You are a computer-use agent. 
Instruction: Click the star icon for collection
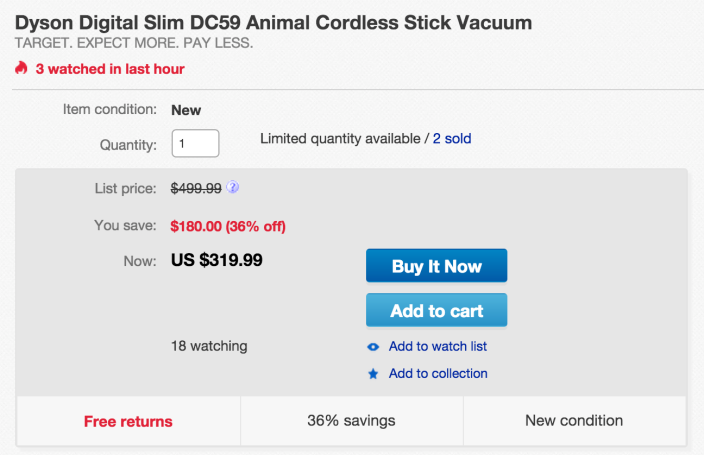point(373,374)
